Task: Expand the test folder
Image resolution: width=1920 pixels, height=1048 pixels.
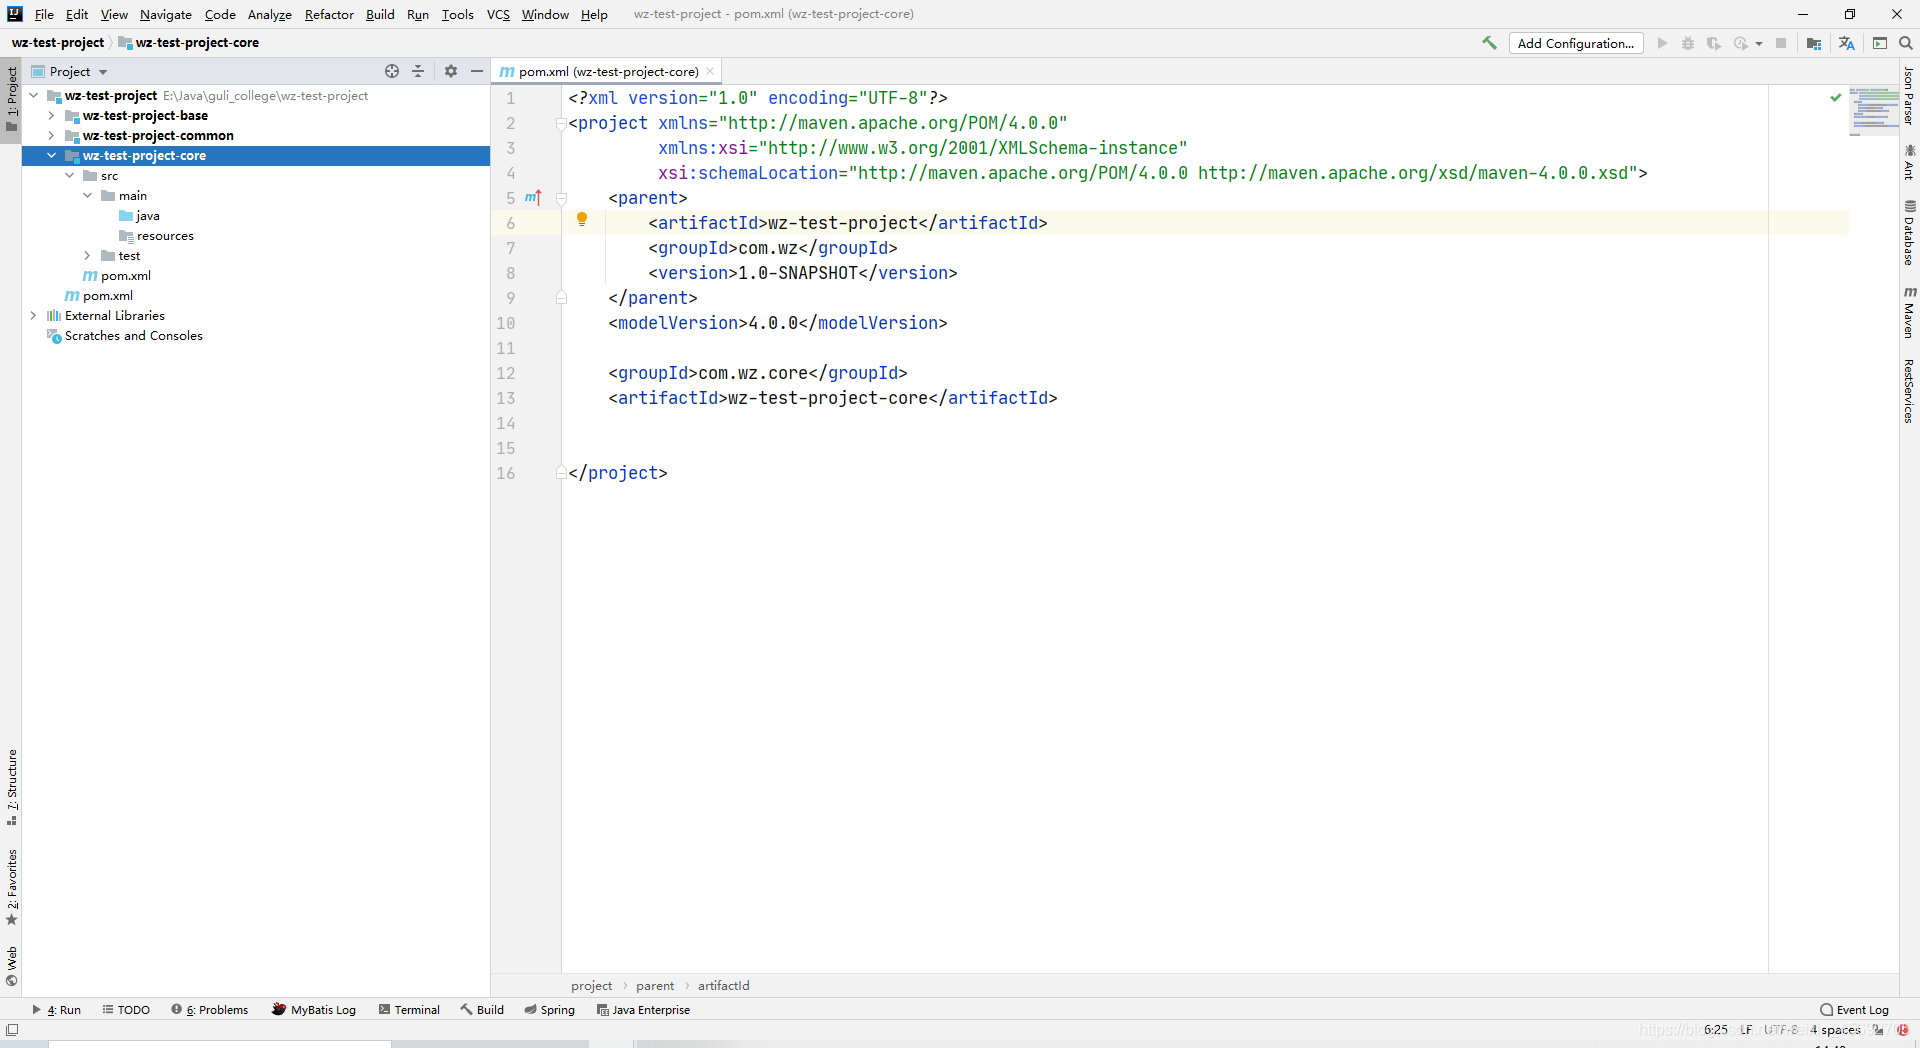Action: 87,255
